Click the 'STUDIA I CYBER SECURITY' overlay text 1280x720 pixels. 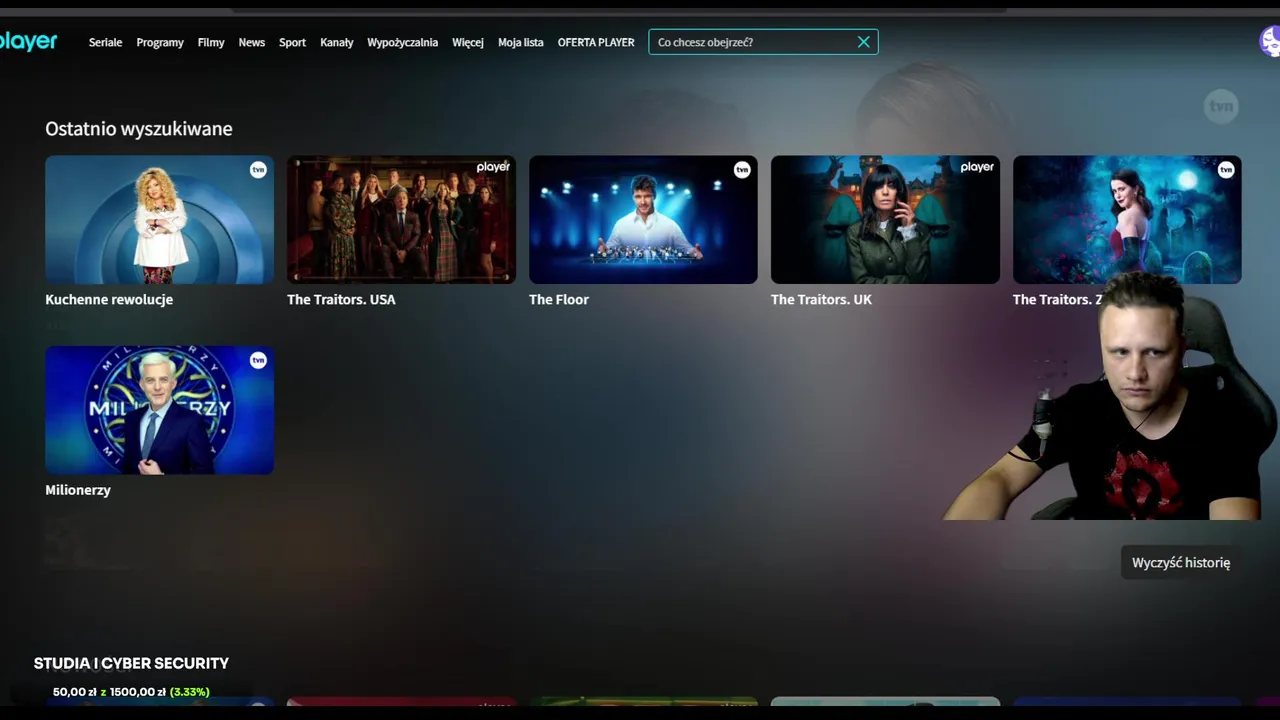pyautogui.click(x=131, y=663)
